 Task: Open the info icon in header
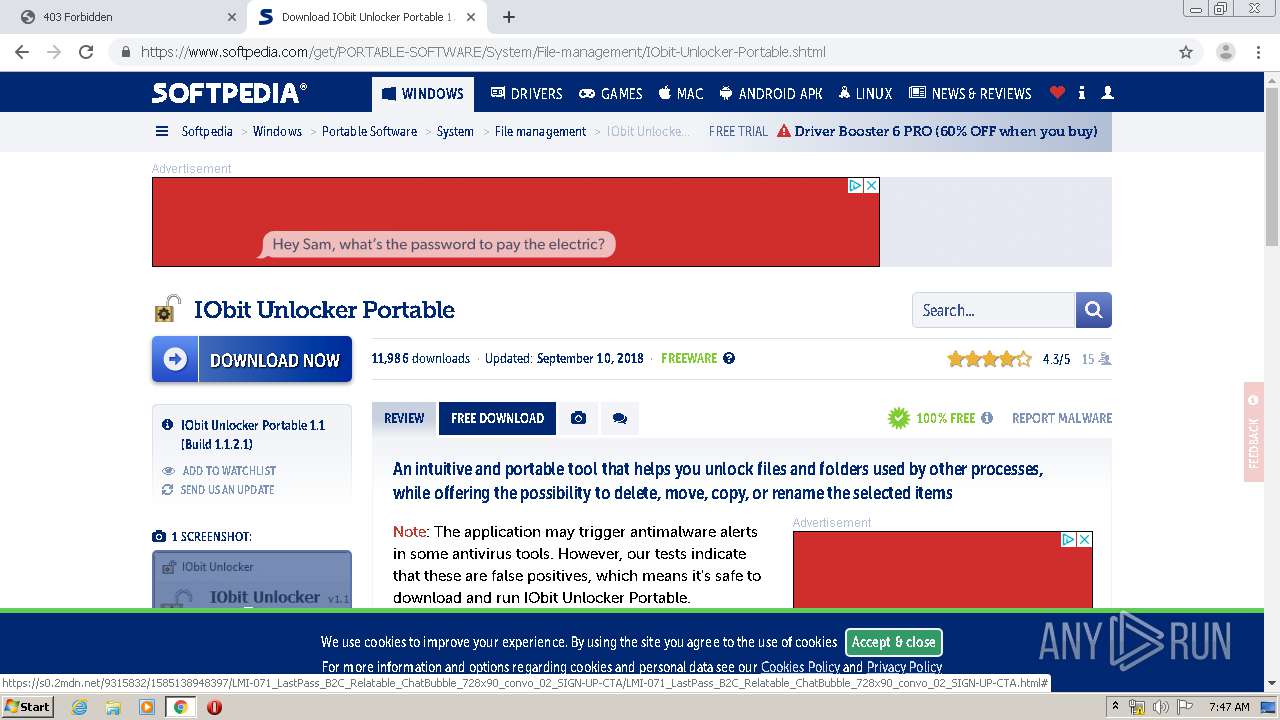pyautogui.click(x=1082, y=93)
